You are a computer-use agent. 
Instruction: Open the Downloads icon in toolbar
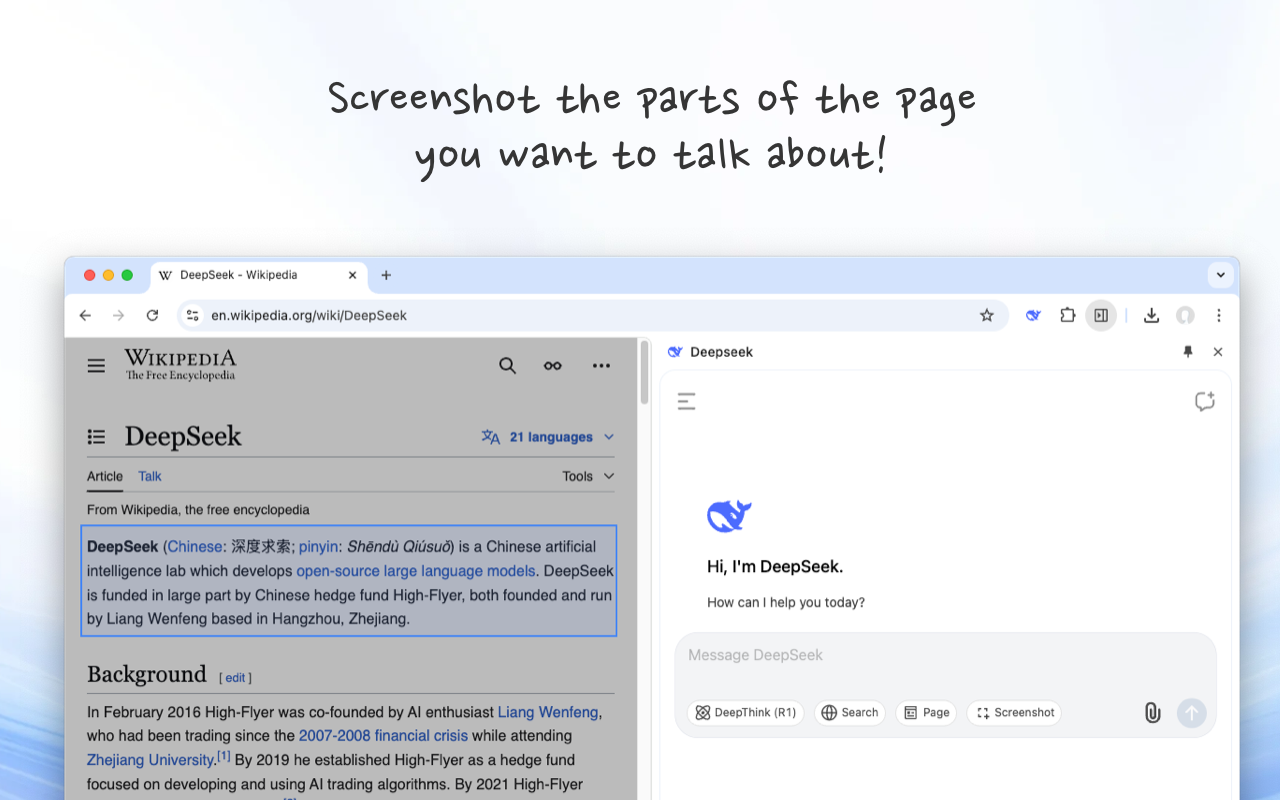(x=1151, y=315)
